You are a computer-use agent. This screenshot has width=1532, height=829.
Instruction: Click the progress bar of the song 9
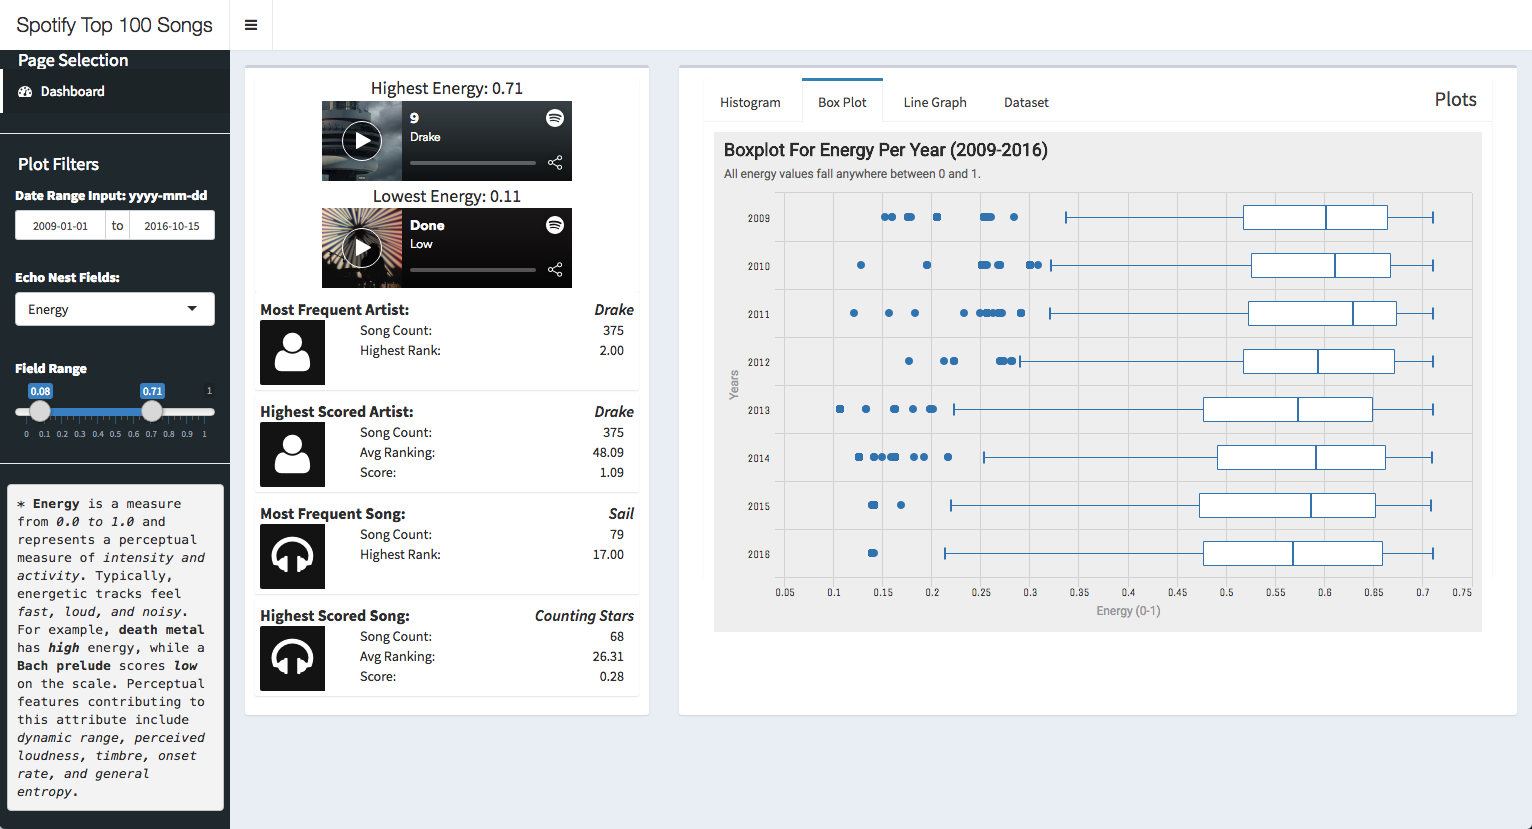(x=473, y=162)
